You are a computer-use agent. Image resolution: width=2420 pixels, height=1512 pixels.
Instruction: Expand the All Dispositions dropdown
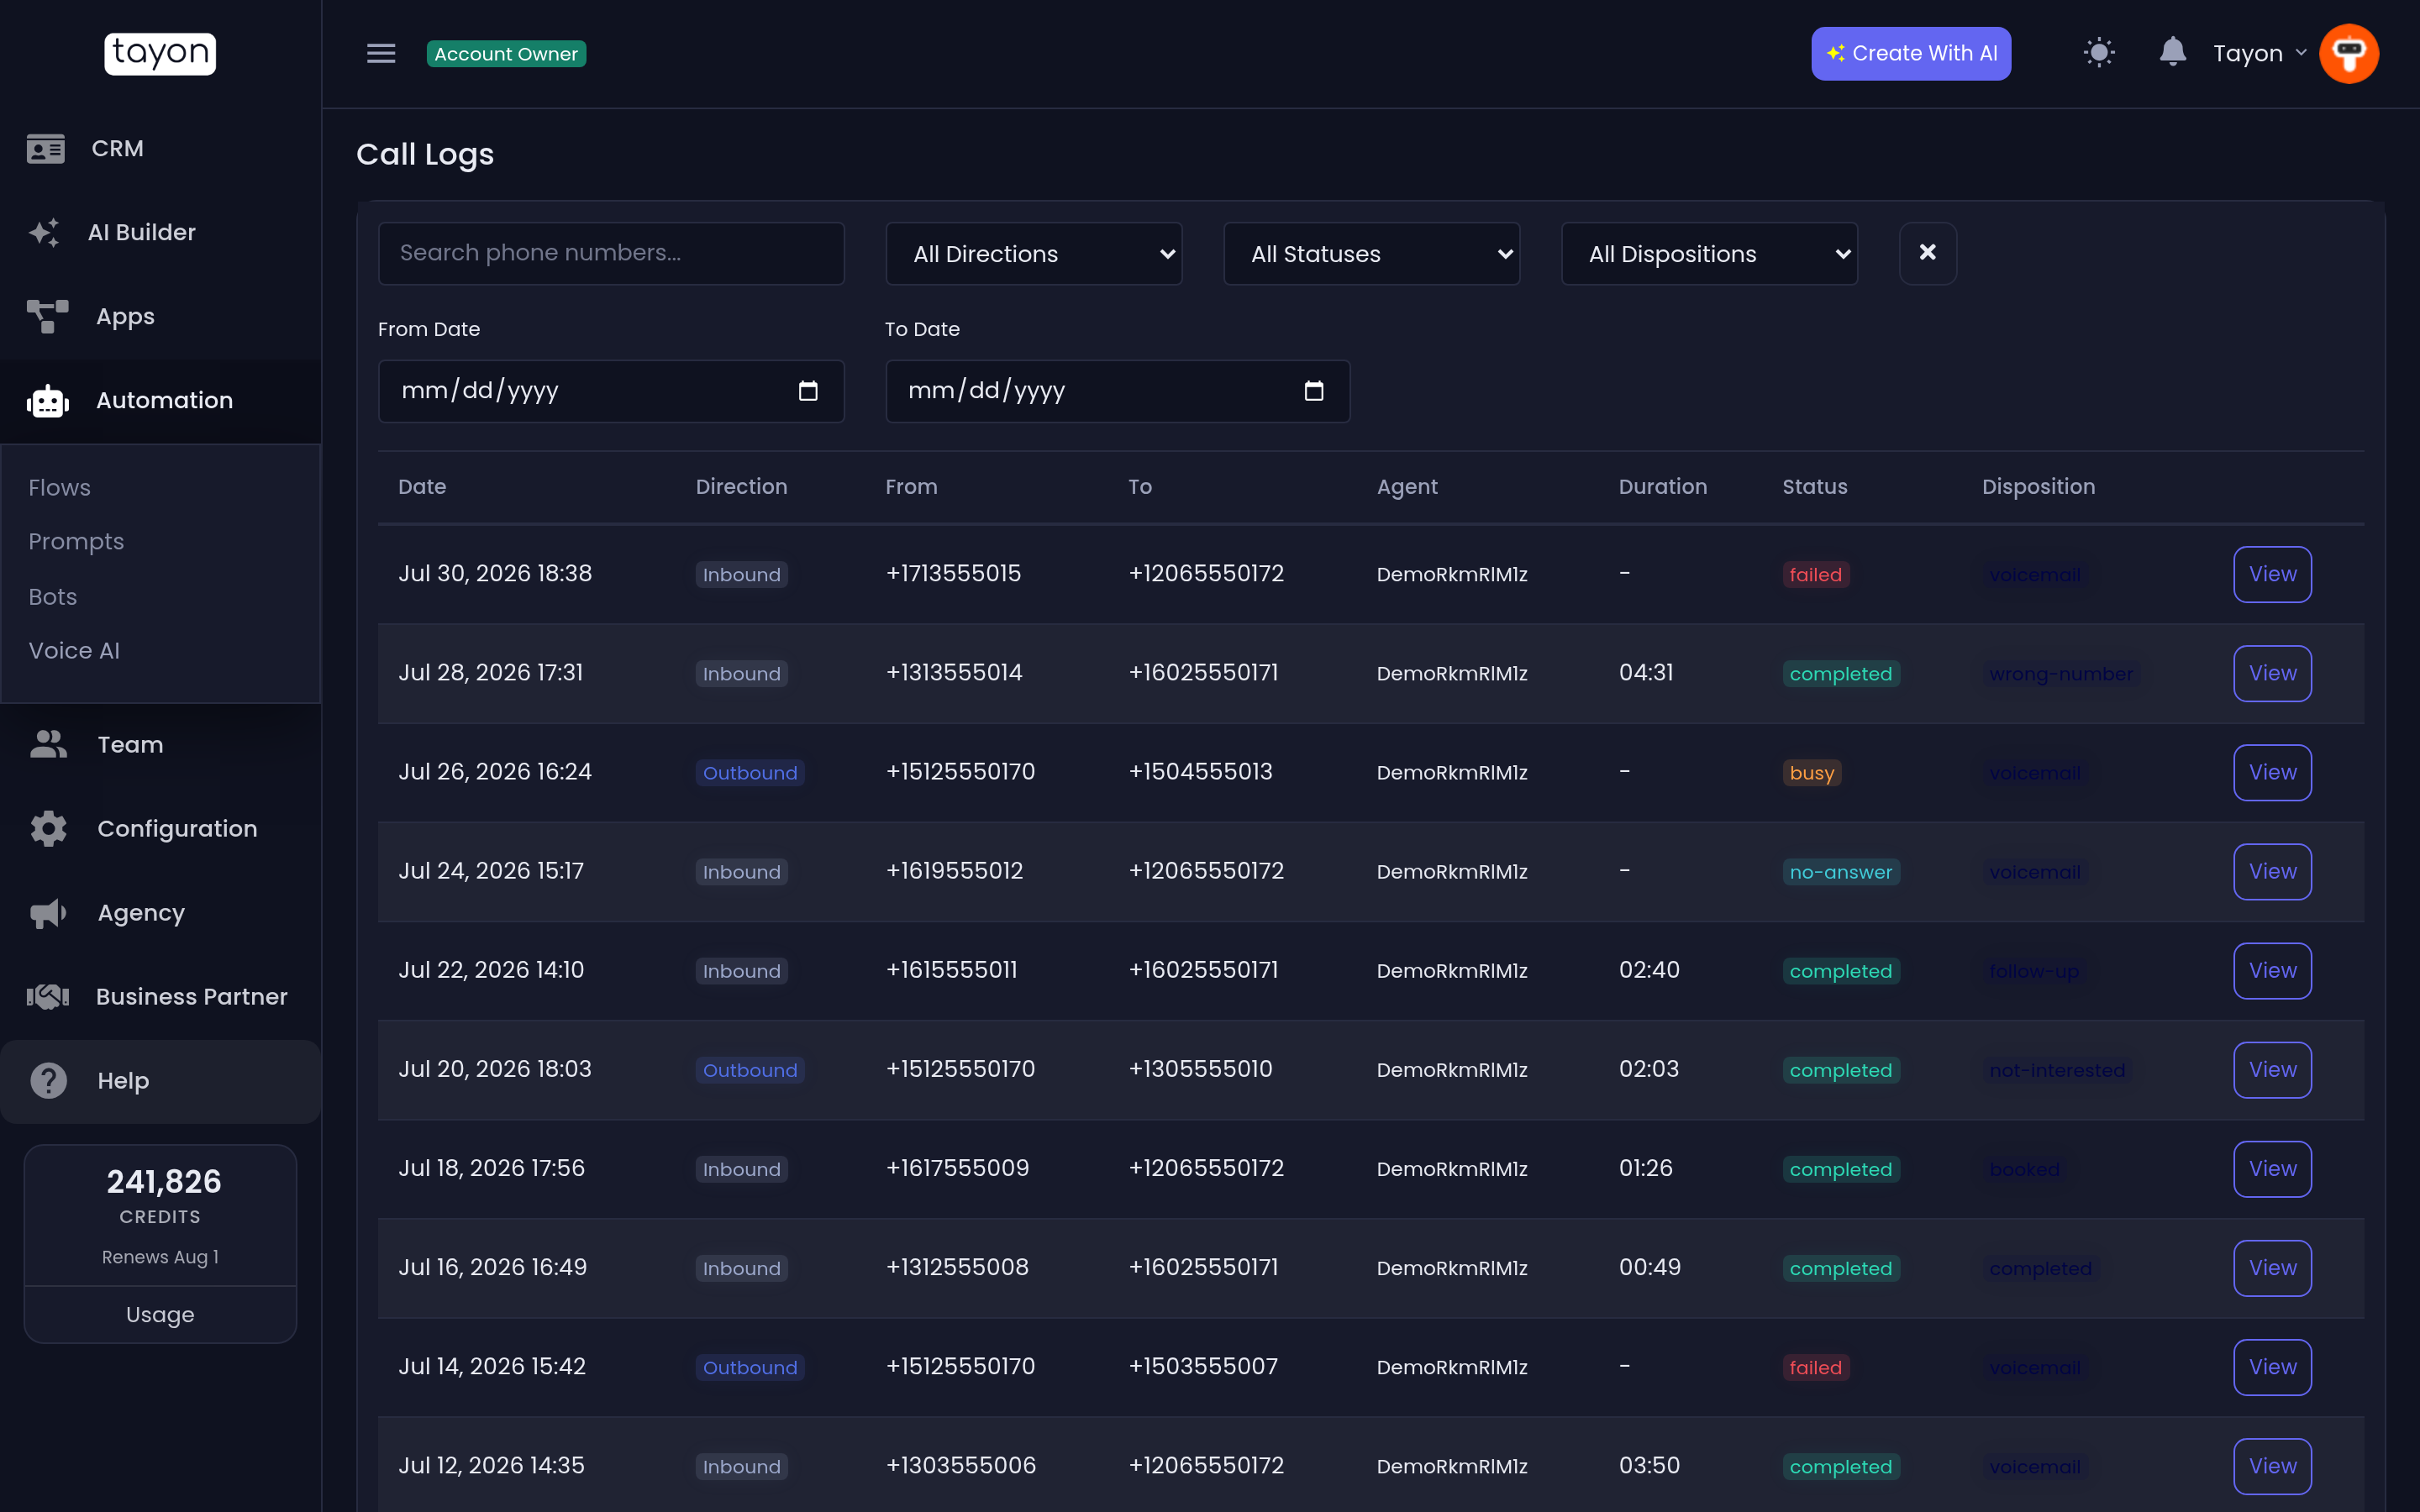(1709, 254)
